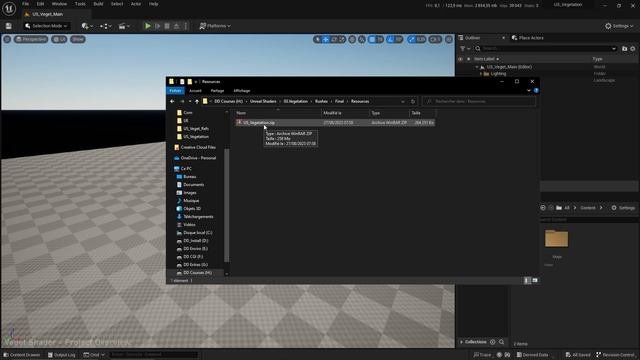Open the Selection Mode dropdown
This screenshot has height=360, width=640.
pos(46,26)
